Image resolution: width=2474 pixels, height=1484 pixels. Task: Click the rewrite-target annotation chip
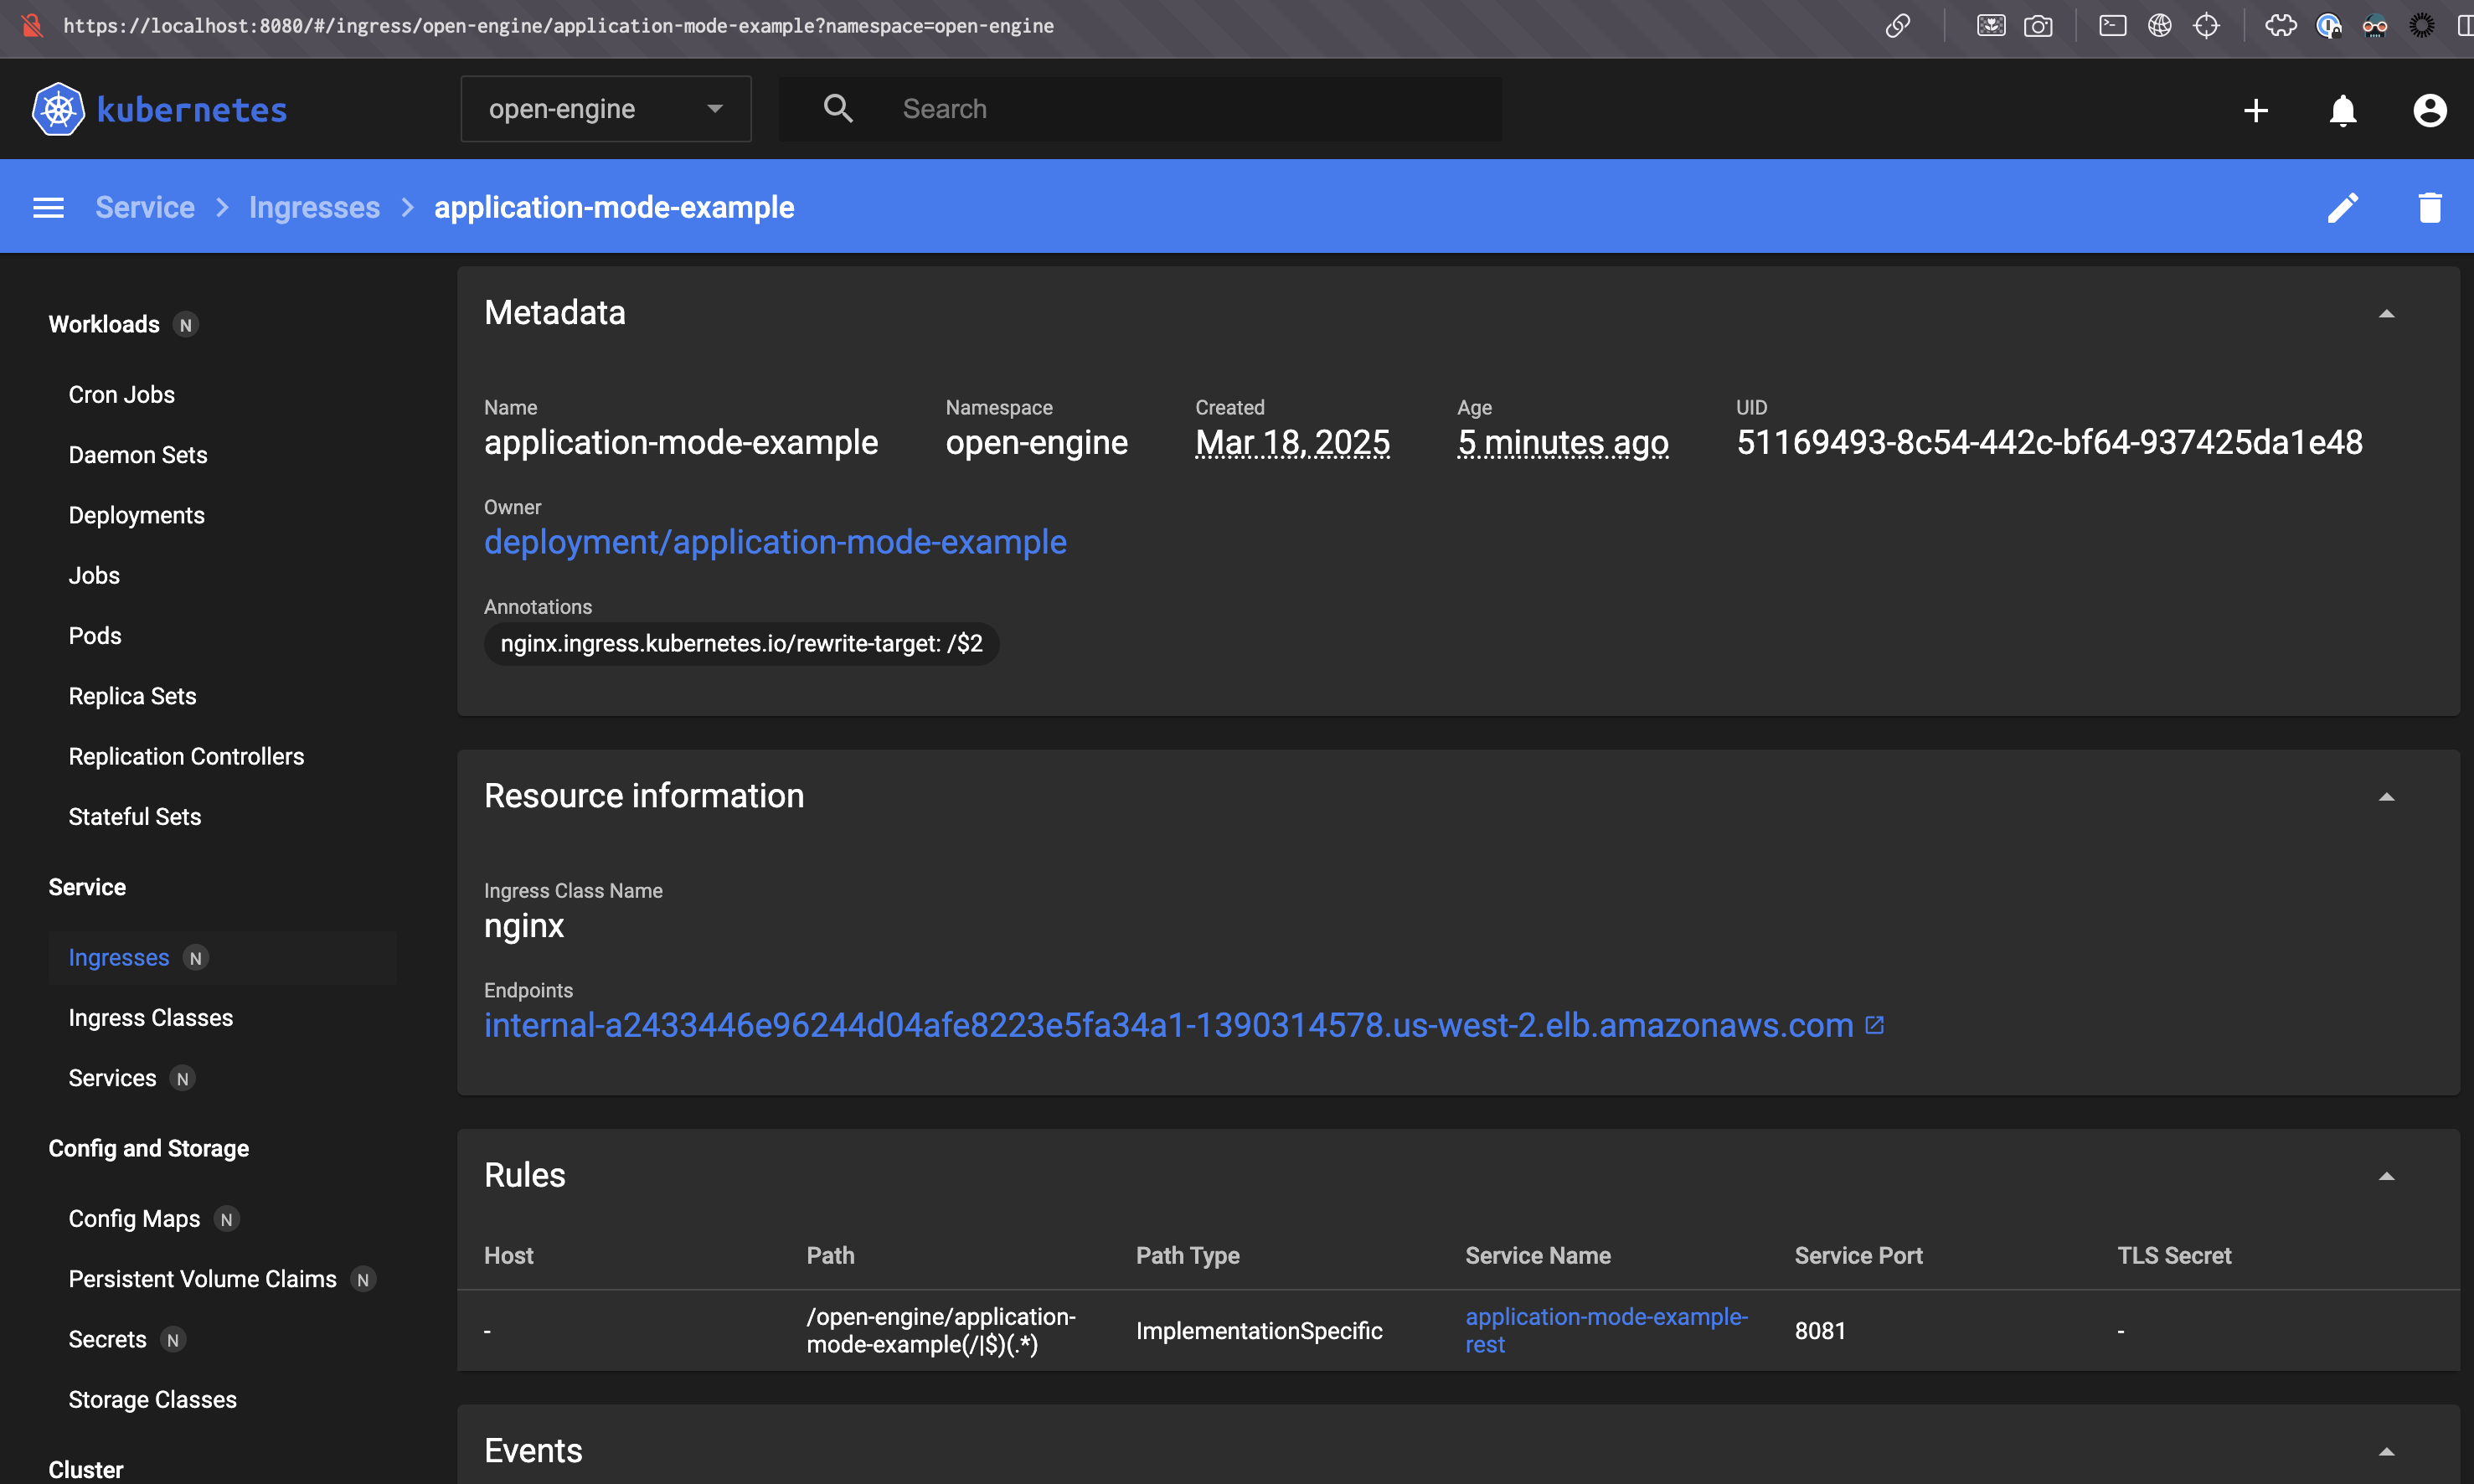(741, 643)
